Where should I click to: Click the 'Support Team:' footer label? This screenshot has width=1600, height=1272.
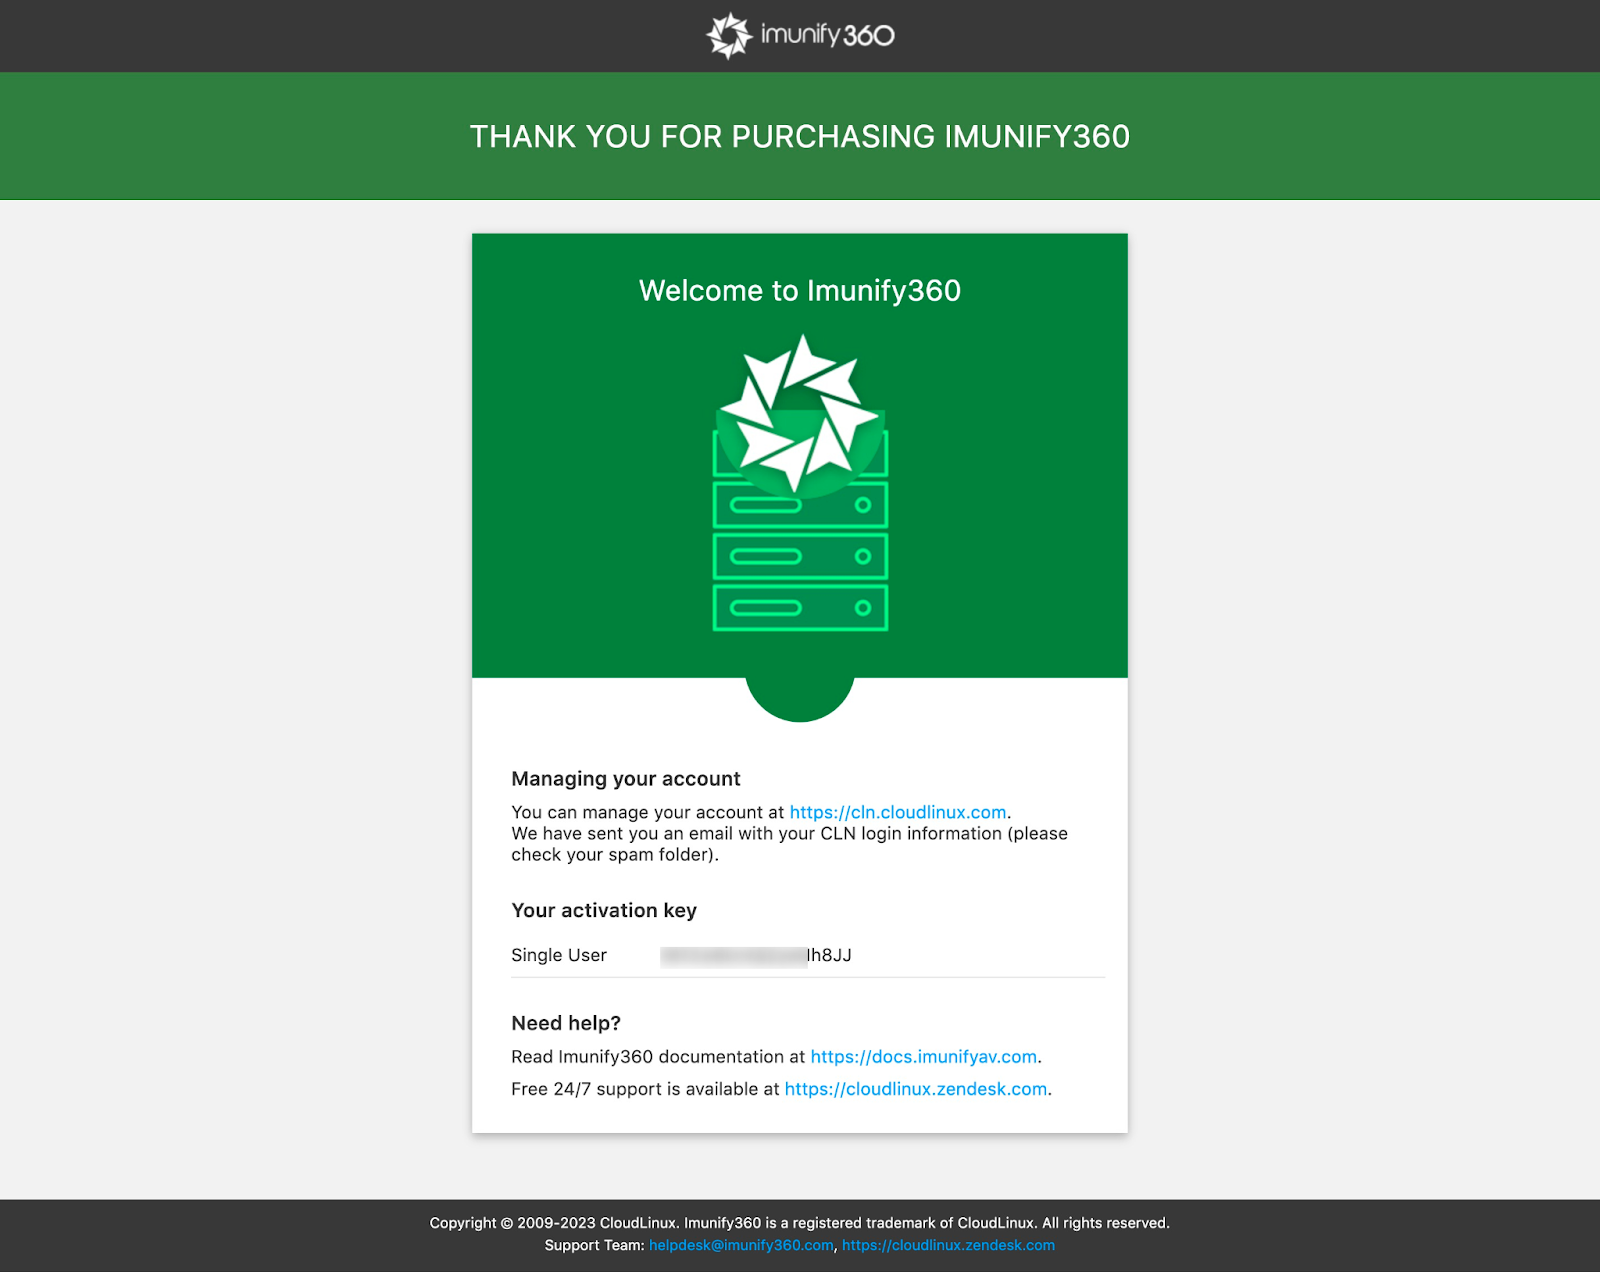coord(595,1245)
